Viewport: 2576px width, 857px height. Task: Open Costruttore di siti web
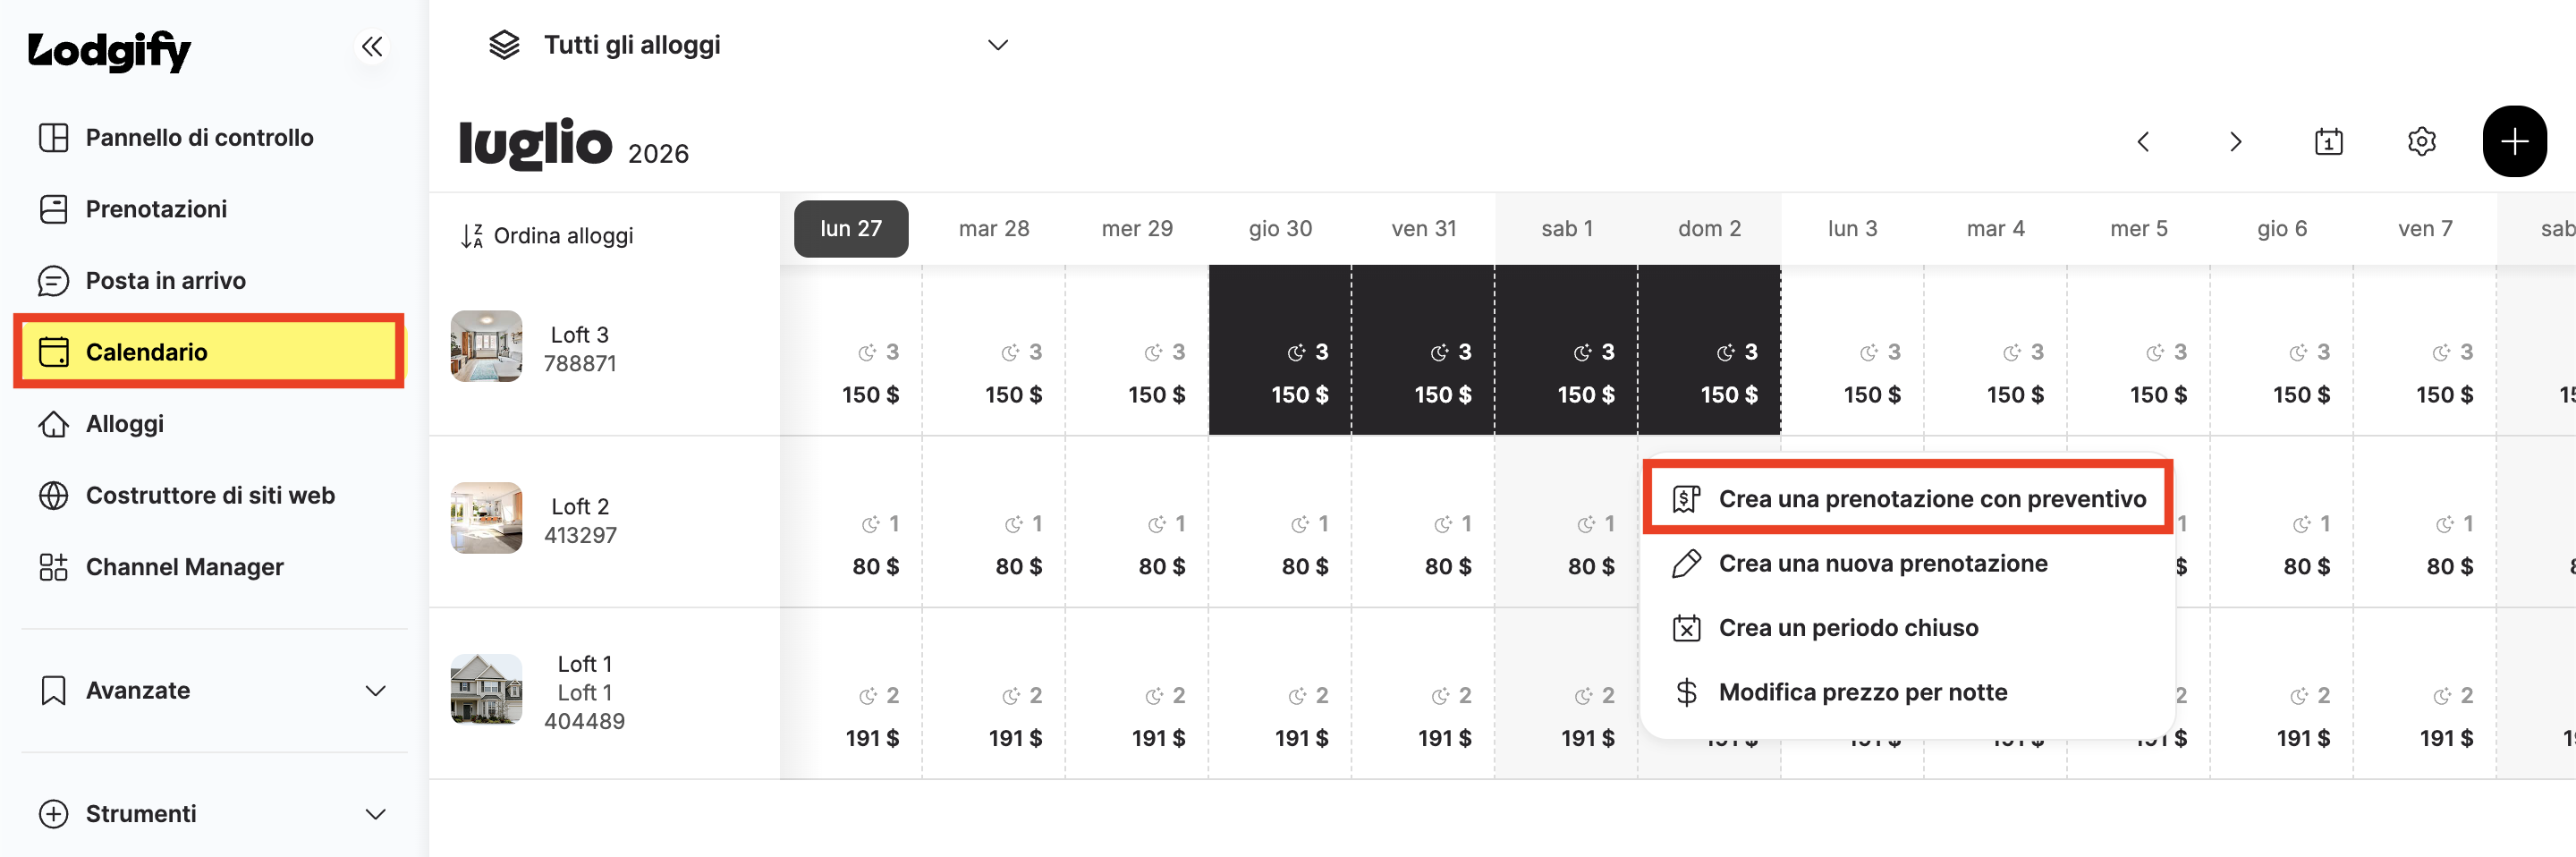210,495
